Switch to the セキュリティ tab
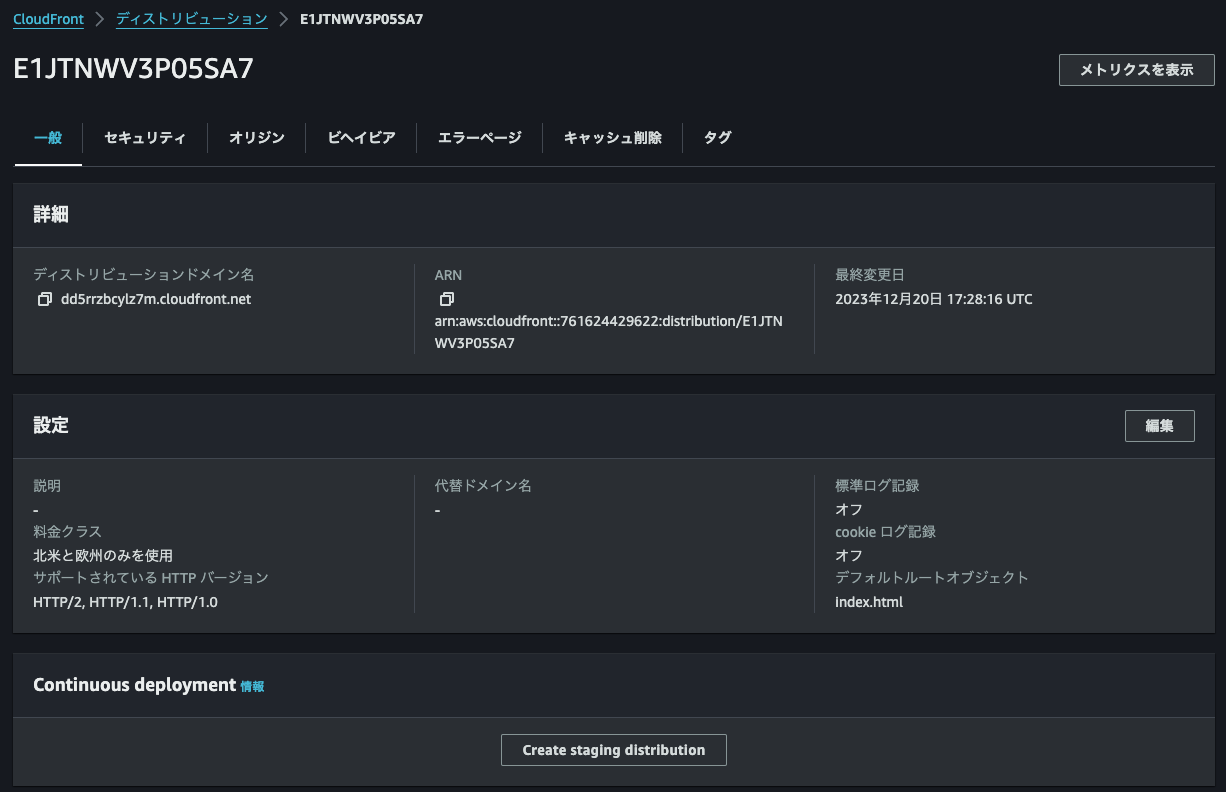Viewport: 1226px width, 792px height. click(145, 138)
